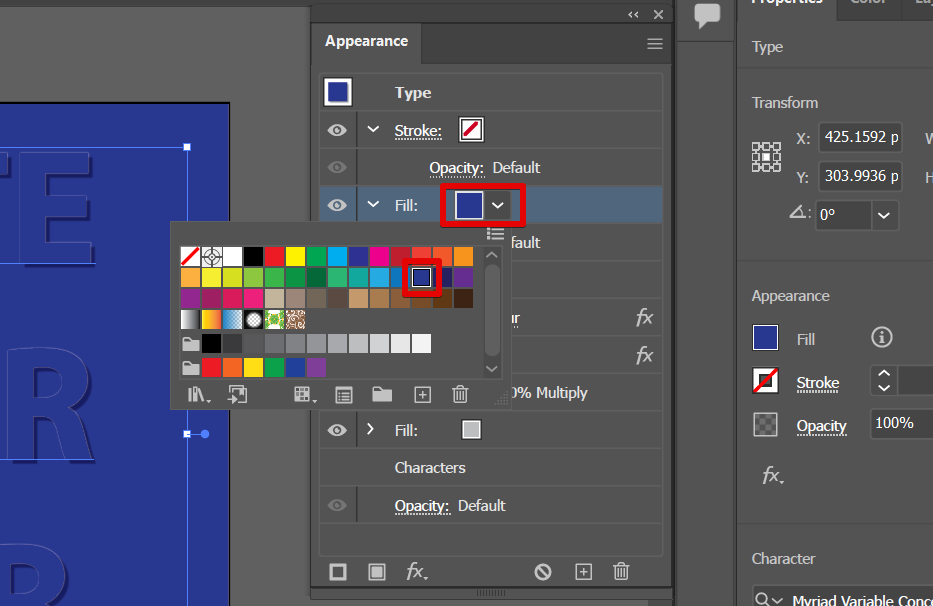Select the Appearance panel tab
The height and width of the screenshot is (606, 933).
tap(366, 42)
